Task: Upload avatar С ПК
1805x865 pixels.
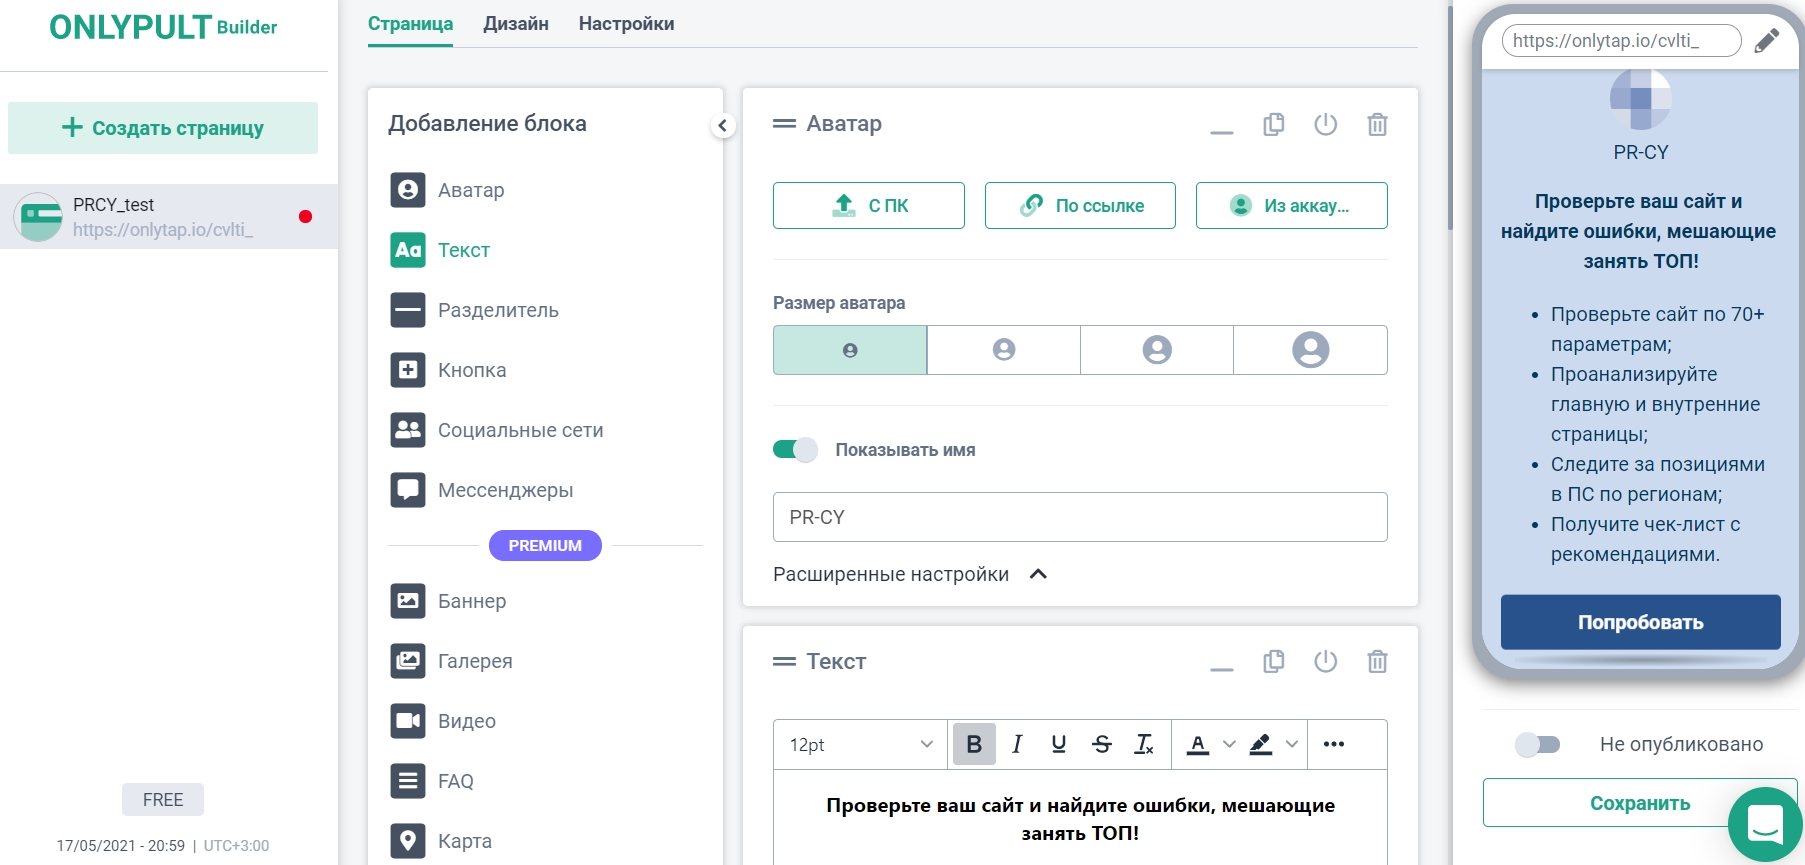Action: (x=869, y=205)
